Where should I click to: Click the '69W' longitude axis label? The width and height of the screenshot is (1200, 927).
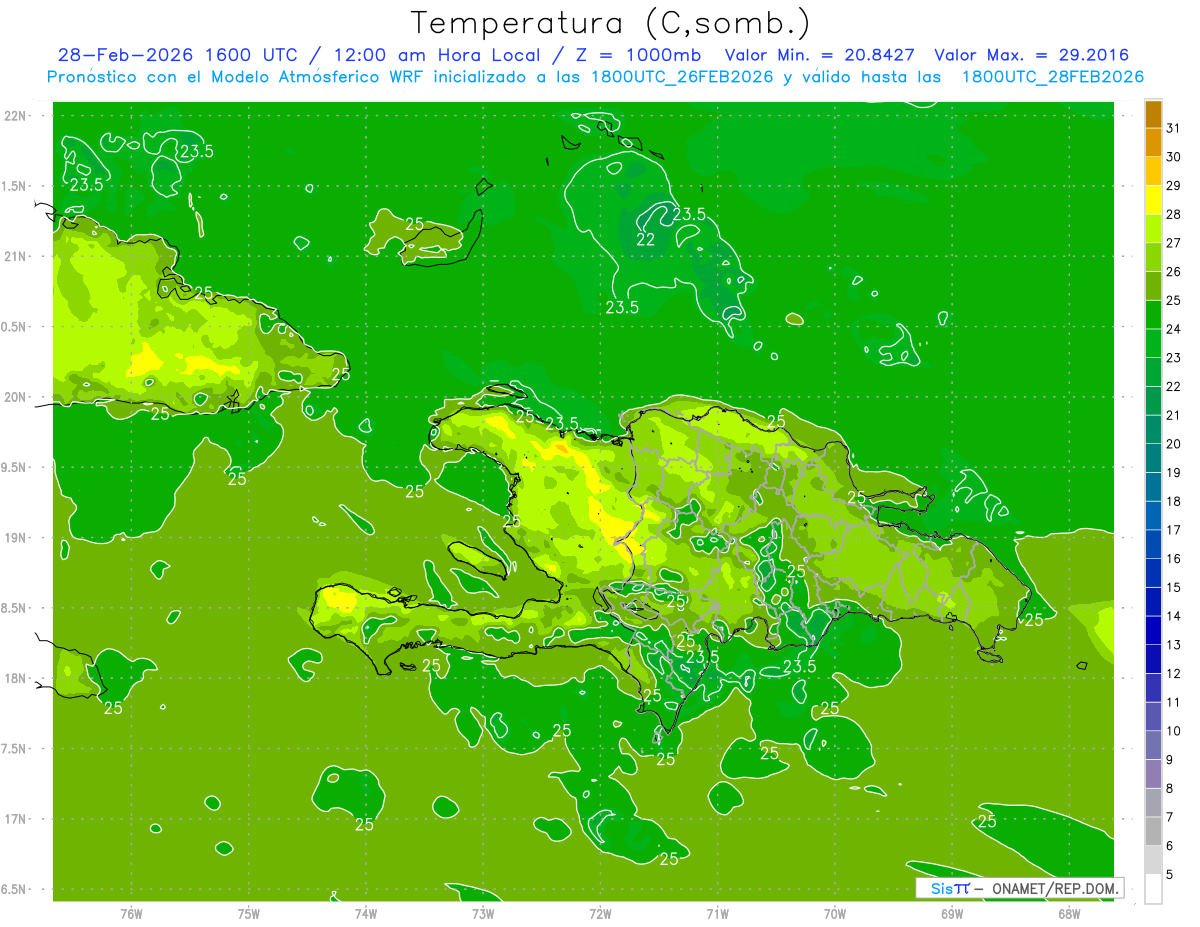point(952,913)
